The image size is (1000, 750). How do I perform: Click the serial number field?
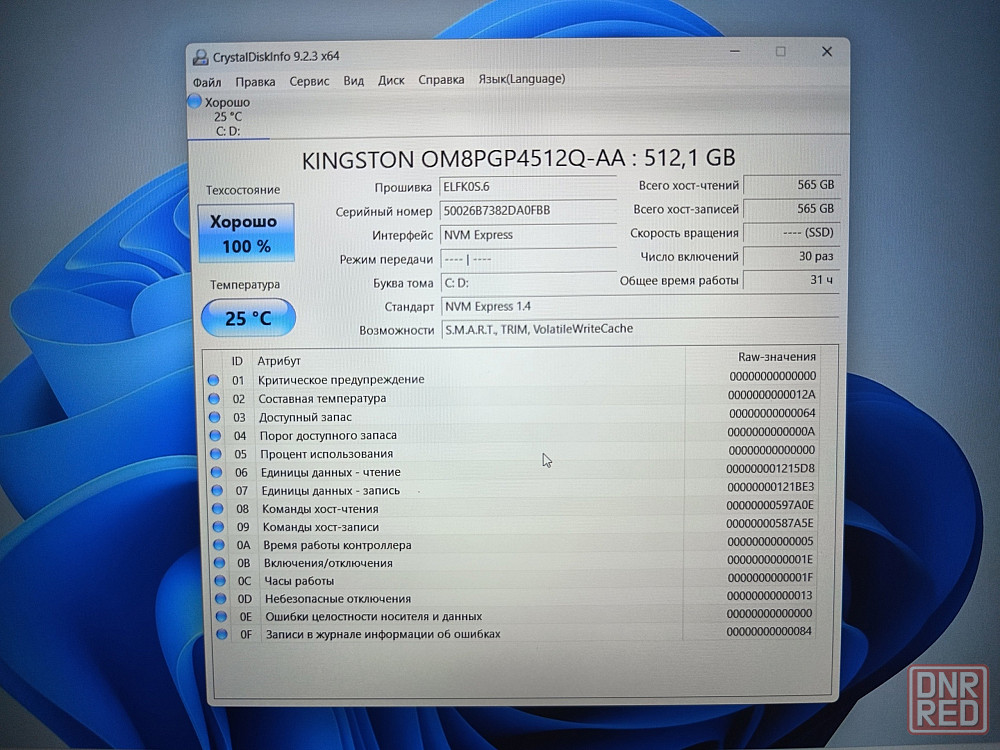pos(528,211)
